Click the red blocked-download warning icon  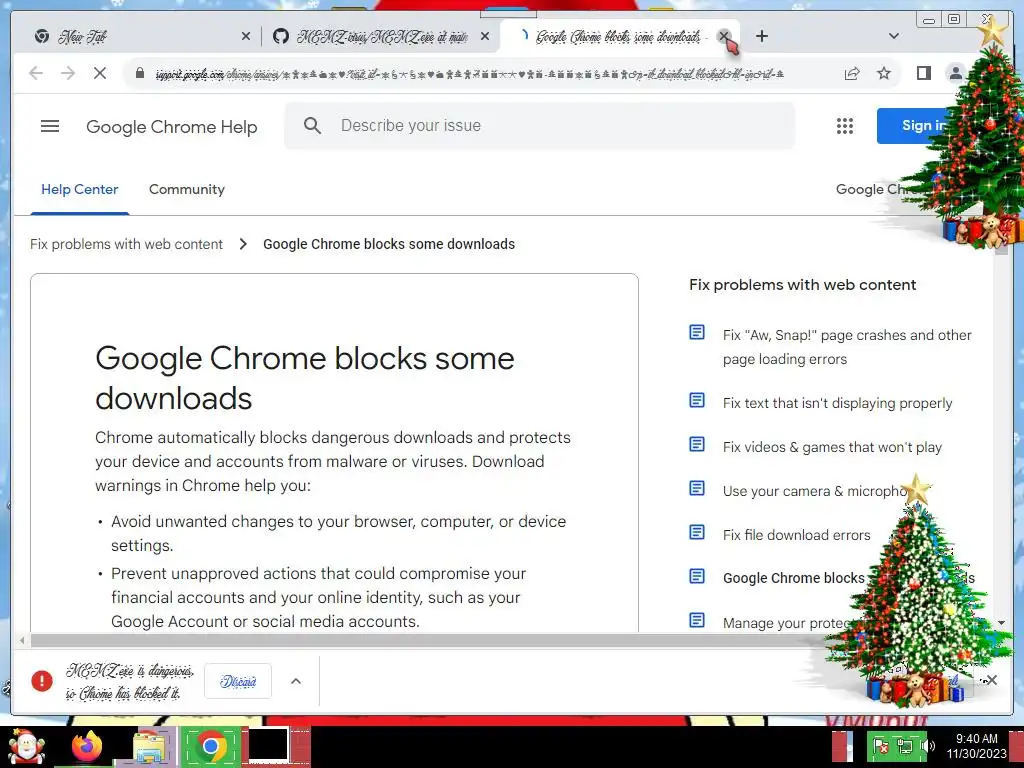point(42,681)
